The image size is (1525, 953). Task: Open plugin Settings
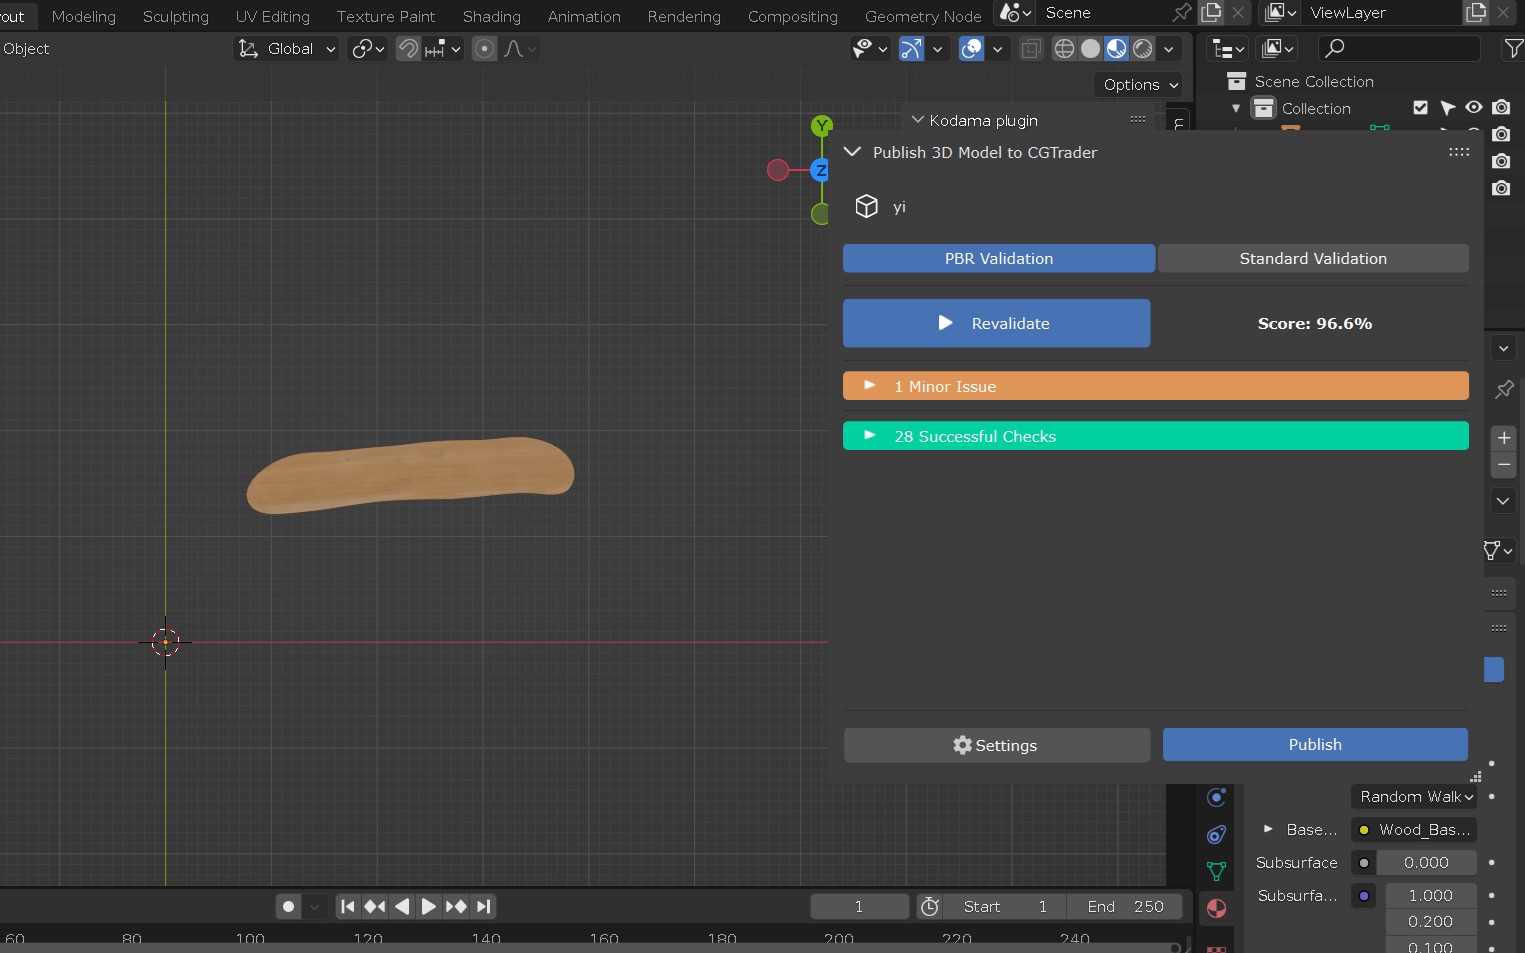point(997,745)
